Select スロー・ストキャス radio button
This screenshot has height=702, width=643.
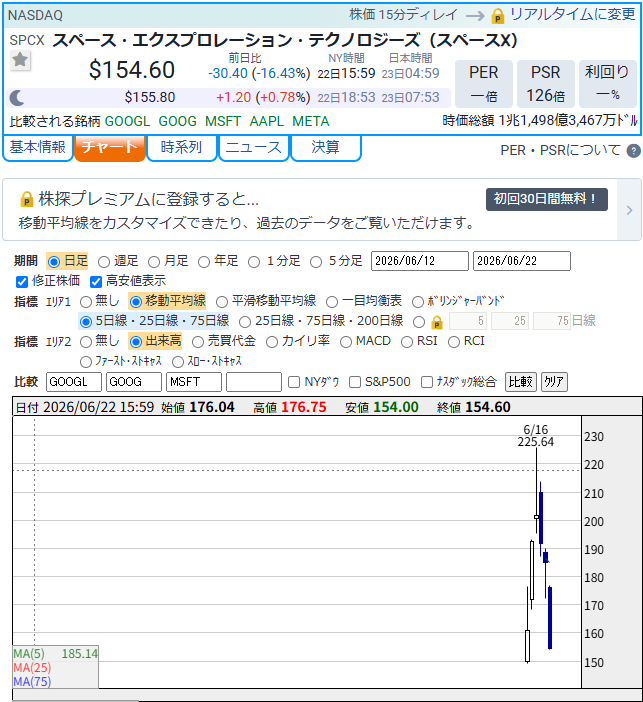178,362
